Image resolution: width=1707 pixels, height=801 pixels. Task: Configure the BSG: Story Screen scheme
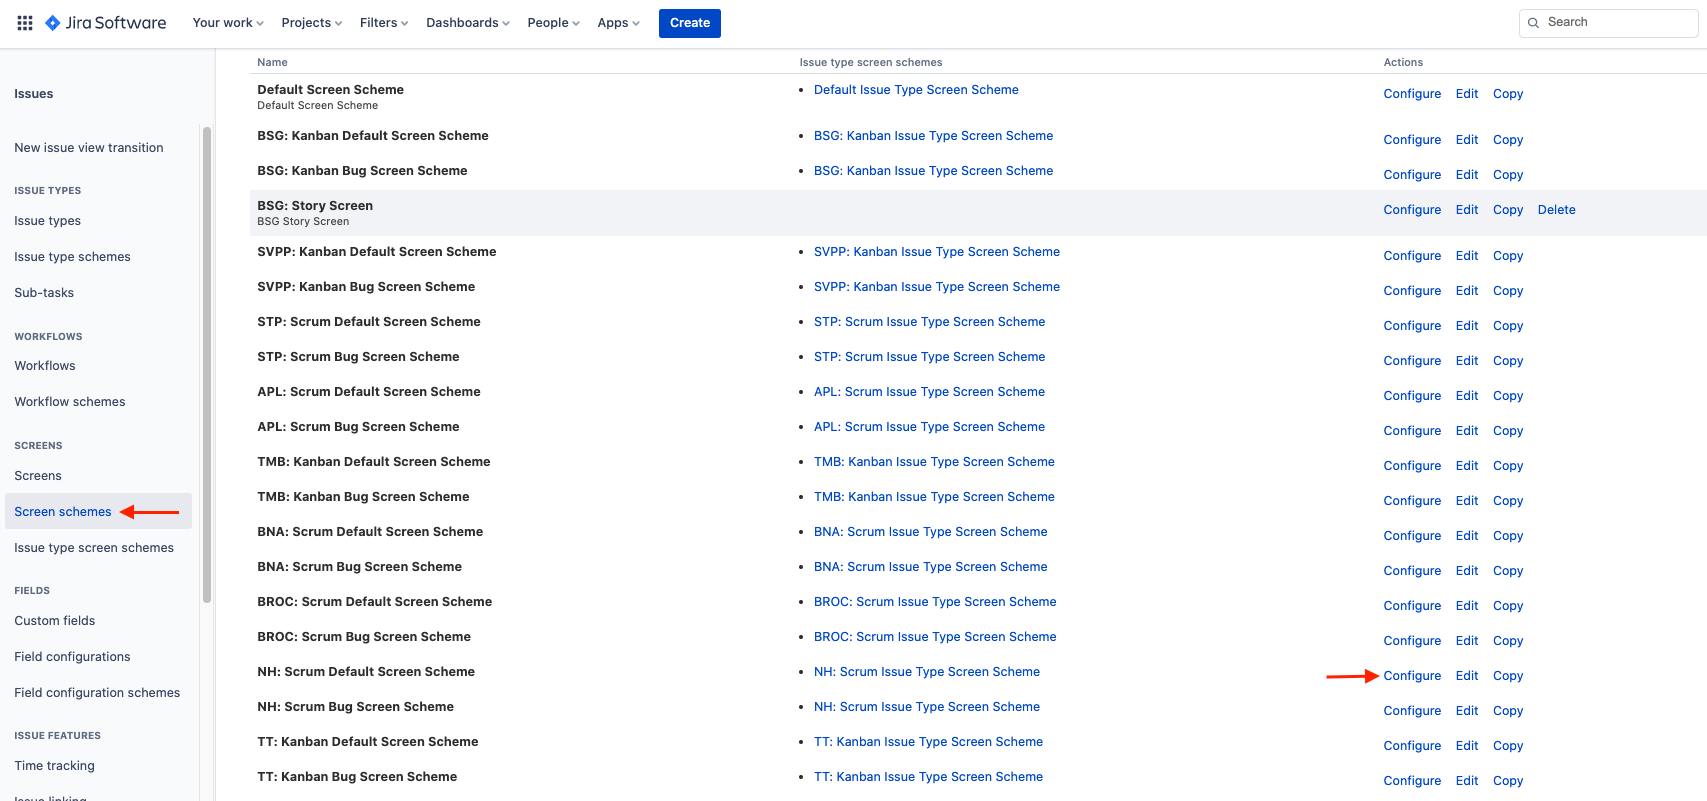pyautogui.click(x=1412, y=210)
